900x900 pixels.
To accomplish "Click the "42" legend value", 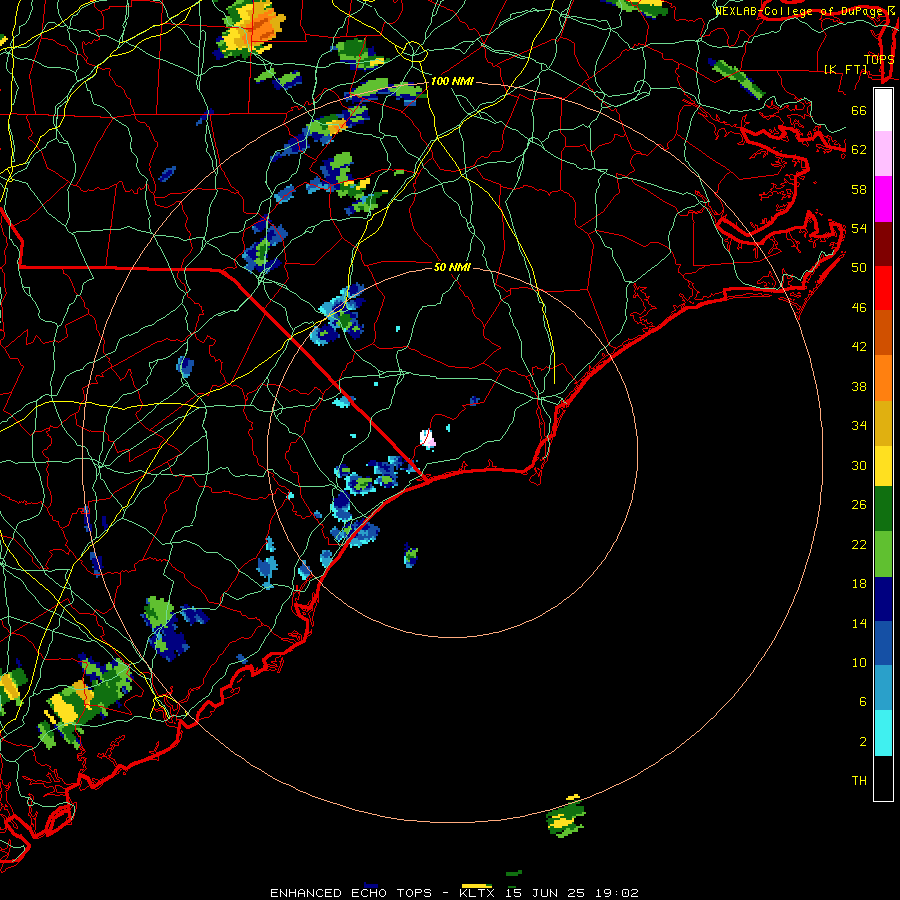I will (x=859, y=347).
